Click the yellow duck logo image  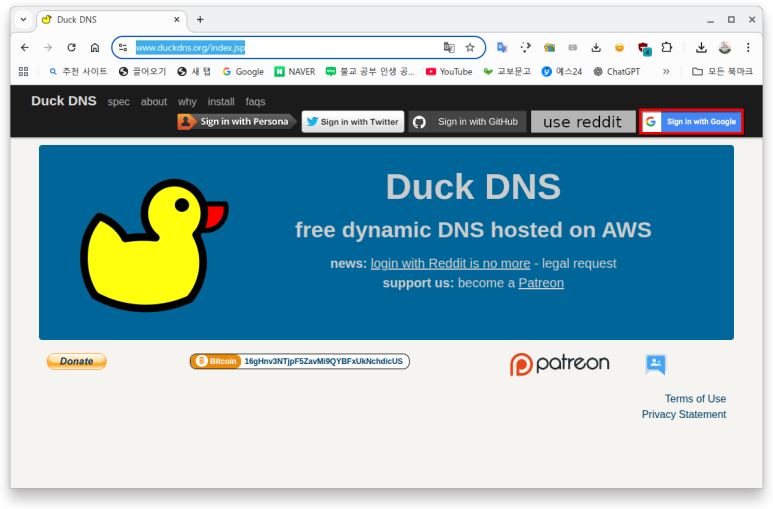pos(154,245)
